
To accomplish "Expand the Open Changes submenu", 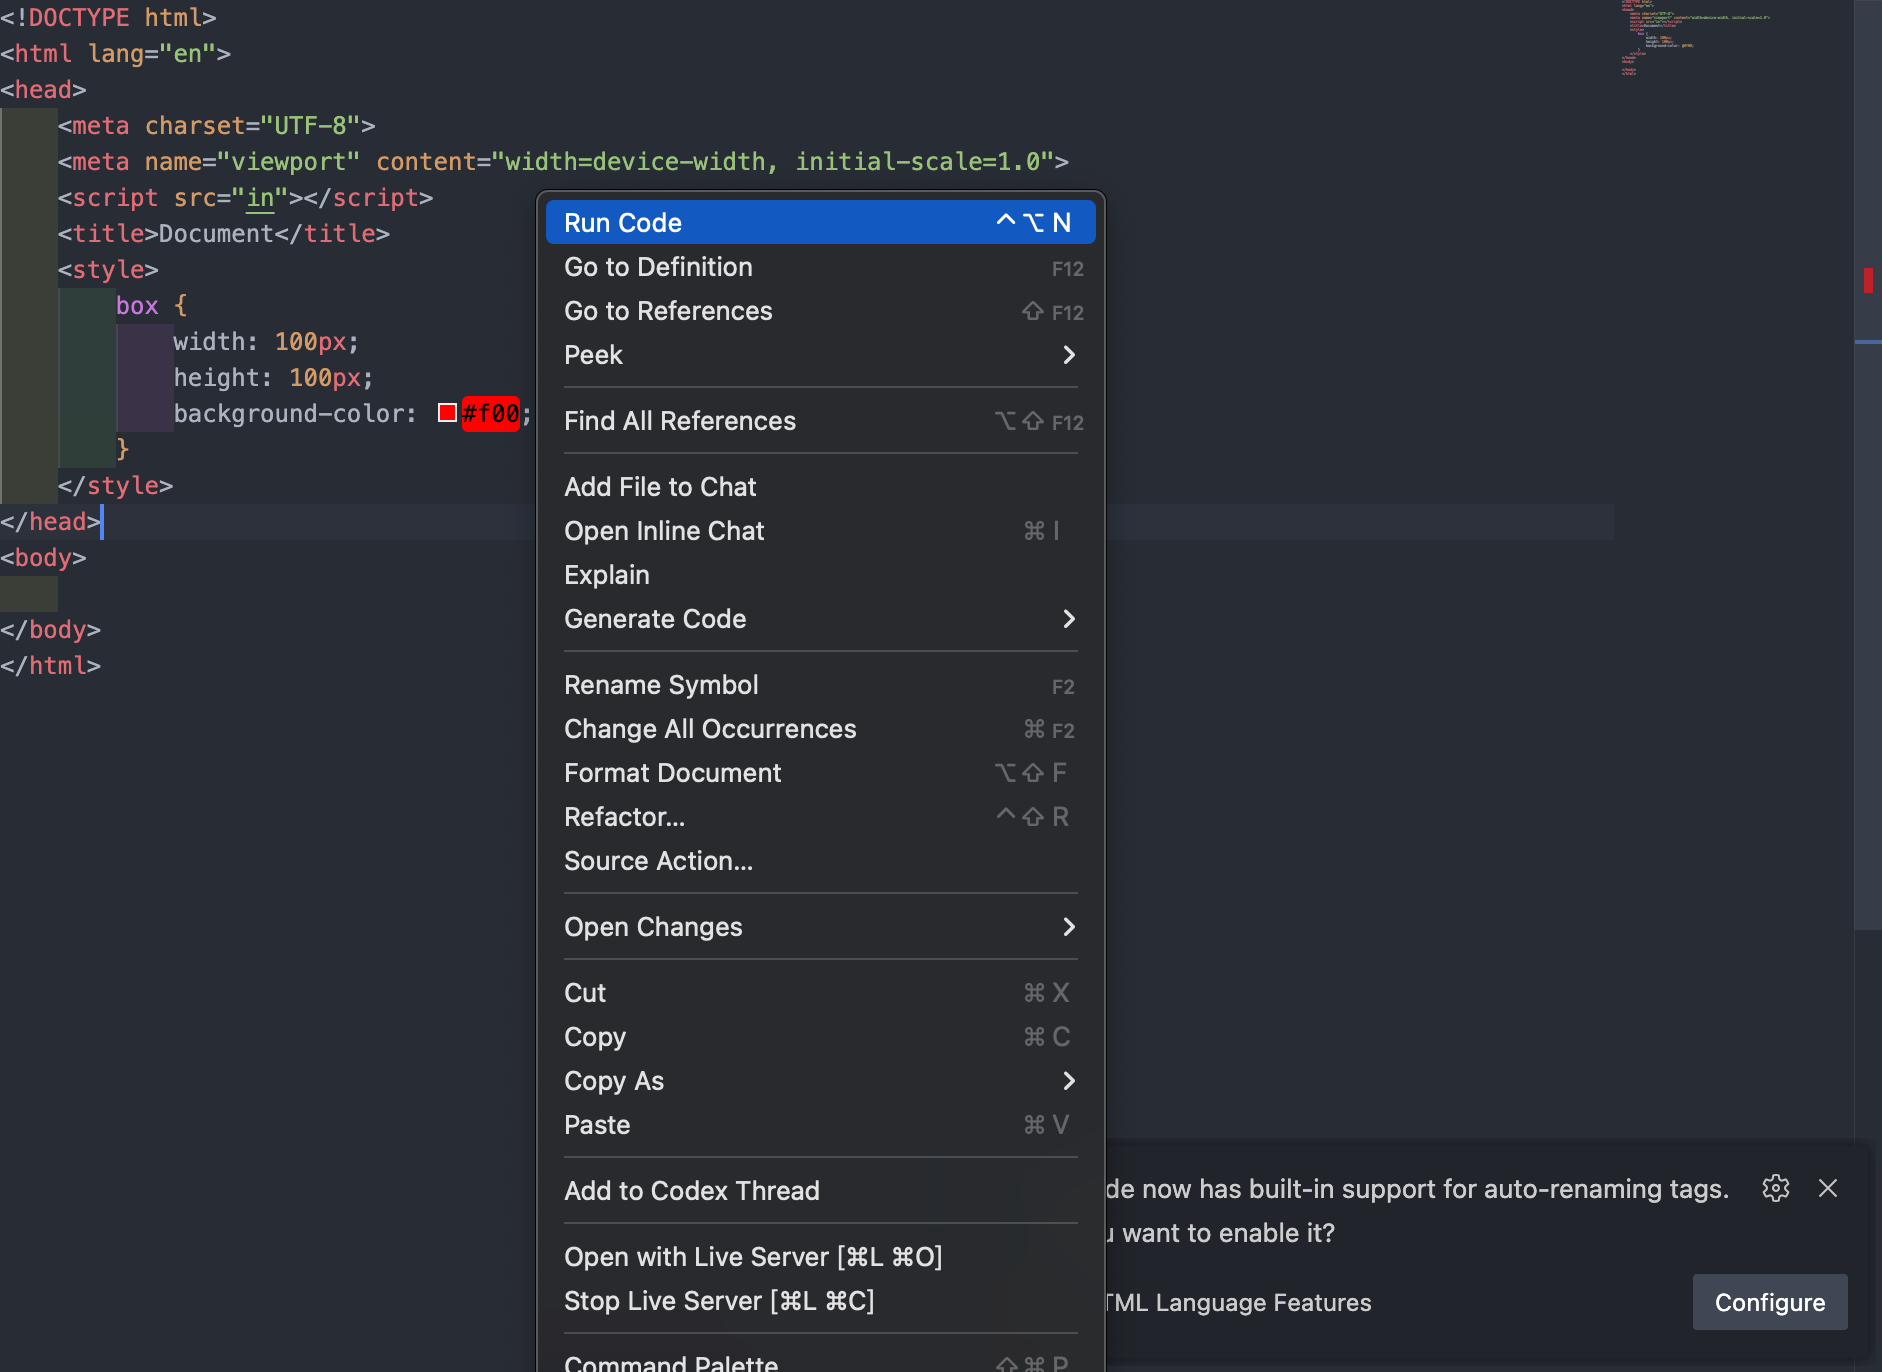I will tap(820, 927).
